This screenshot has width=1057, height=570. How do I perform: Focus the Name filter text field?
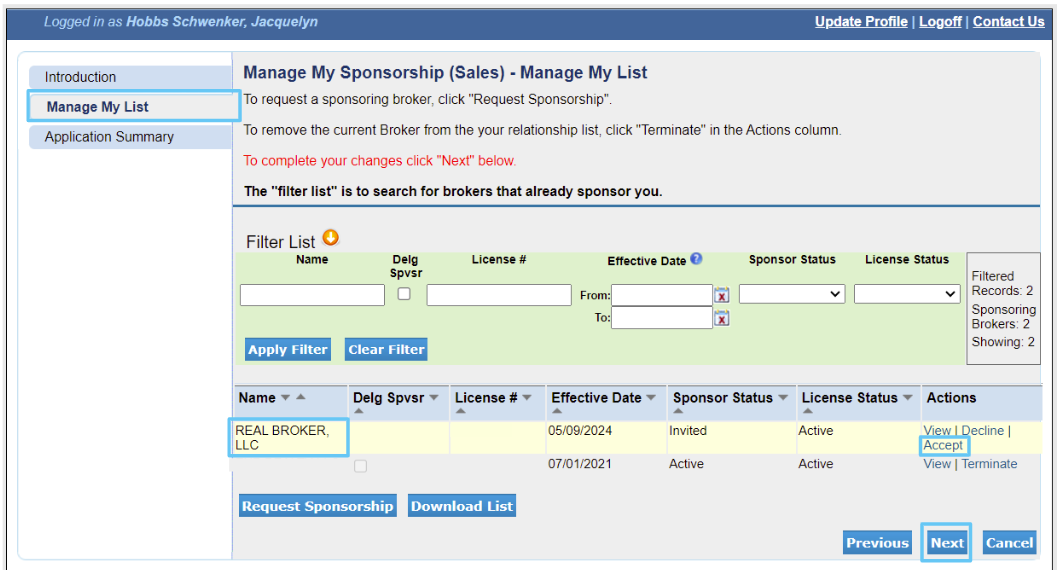pos(312,294)
